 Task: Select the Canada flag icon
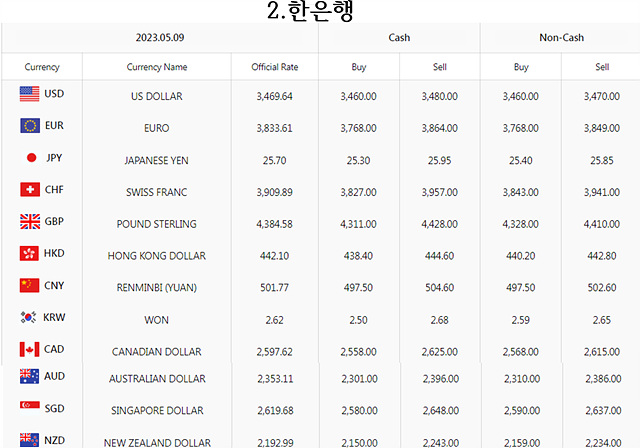point(29,349)
